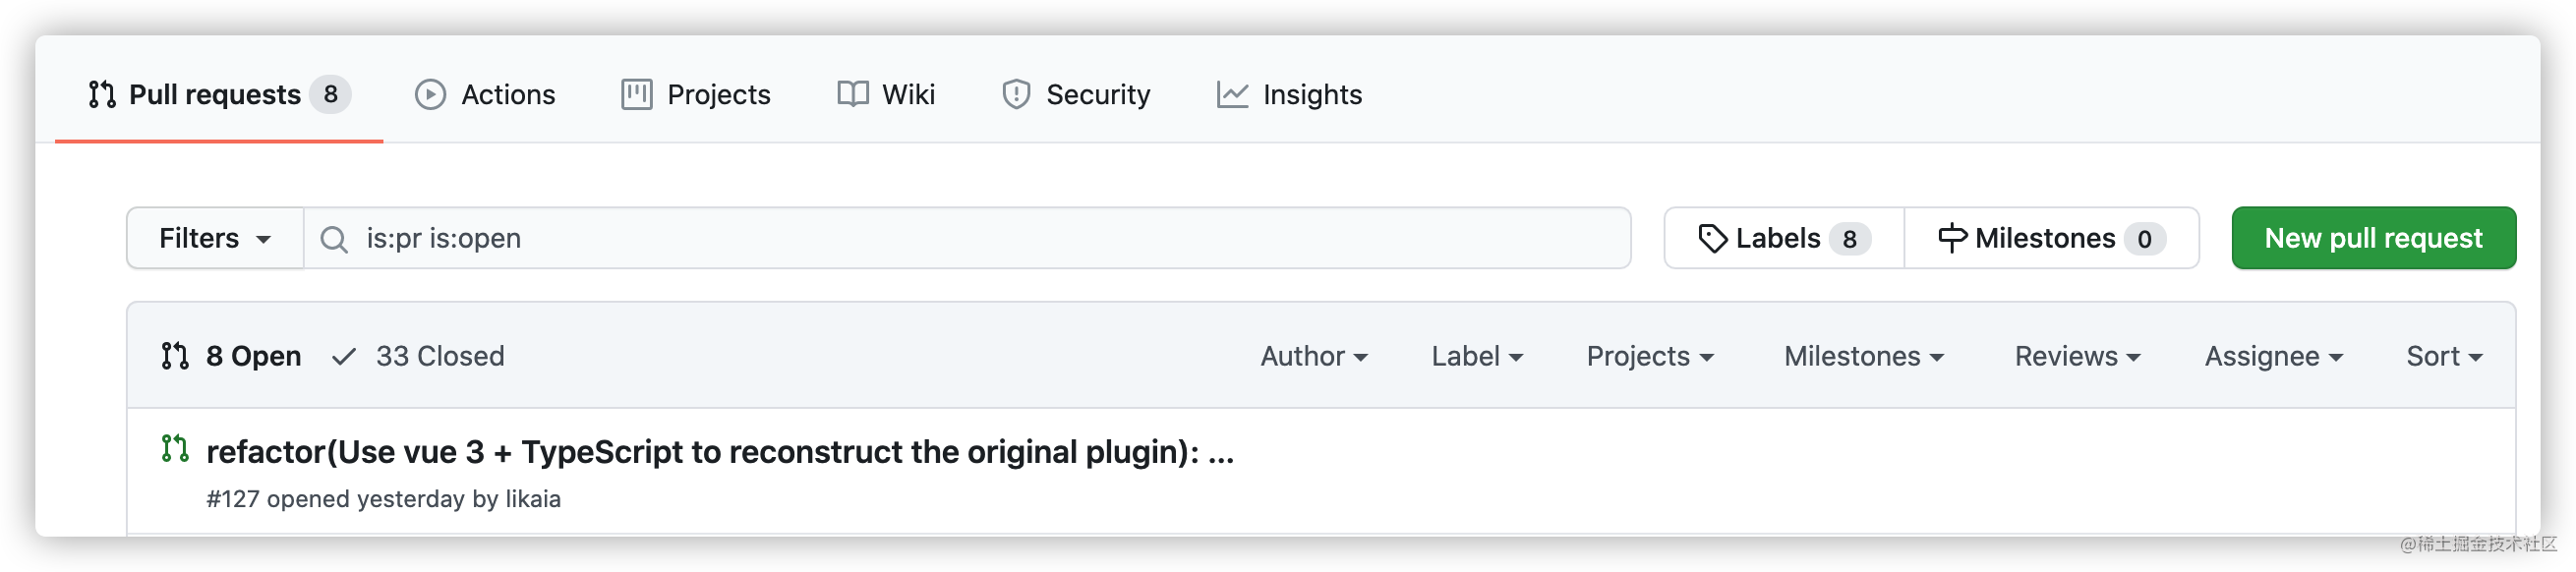This screenshot has height=572, width=2576.
Task: Open the Filters dropdown
Action: point(215,239)
